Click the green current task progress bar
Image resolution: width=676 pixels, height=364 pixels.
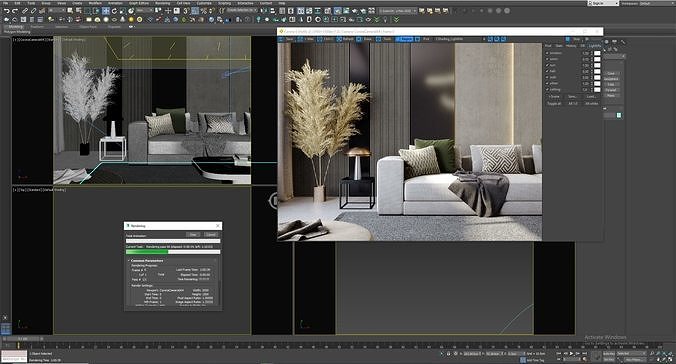173,252
